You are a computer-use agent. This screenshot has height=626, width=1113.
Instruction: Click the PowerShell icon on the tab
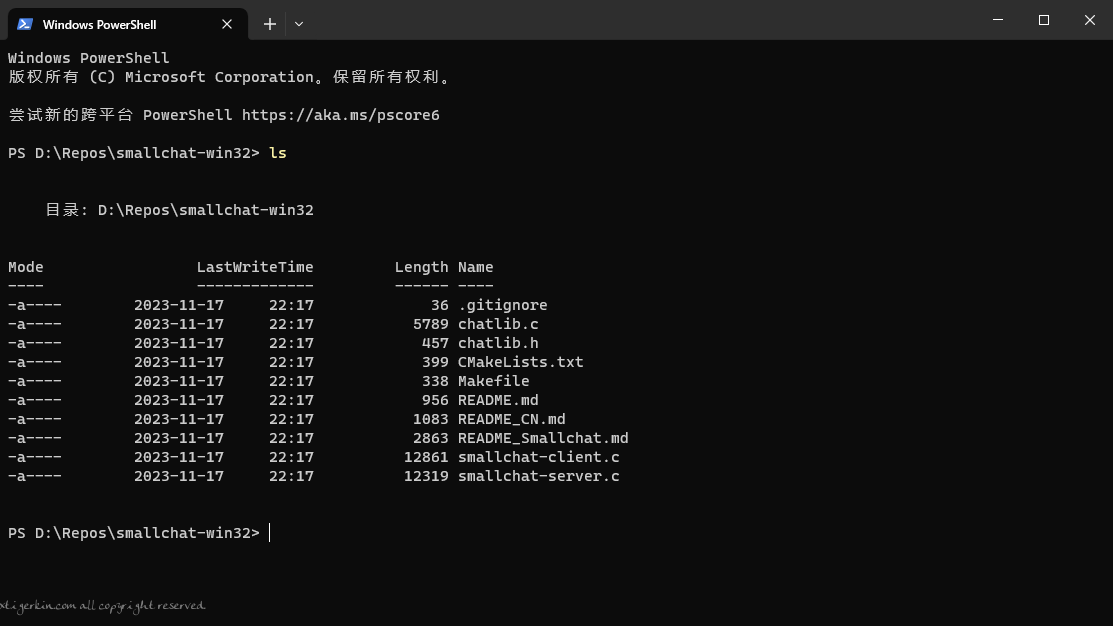coord(25,24)
